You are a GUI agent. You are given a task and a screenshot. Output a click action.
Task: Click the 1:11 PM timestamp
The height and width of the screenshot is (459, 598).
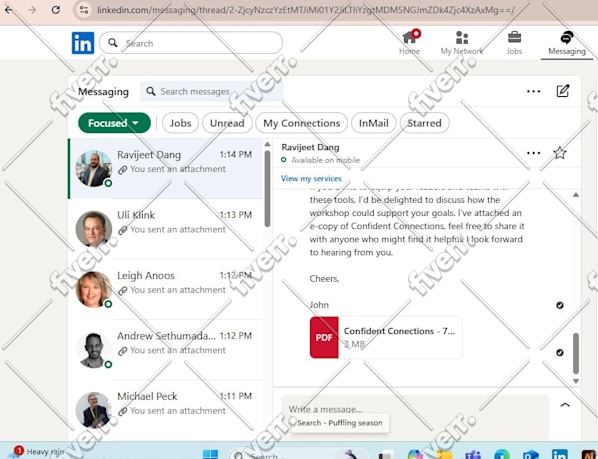click(x=236, y=396)
